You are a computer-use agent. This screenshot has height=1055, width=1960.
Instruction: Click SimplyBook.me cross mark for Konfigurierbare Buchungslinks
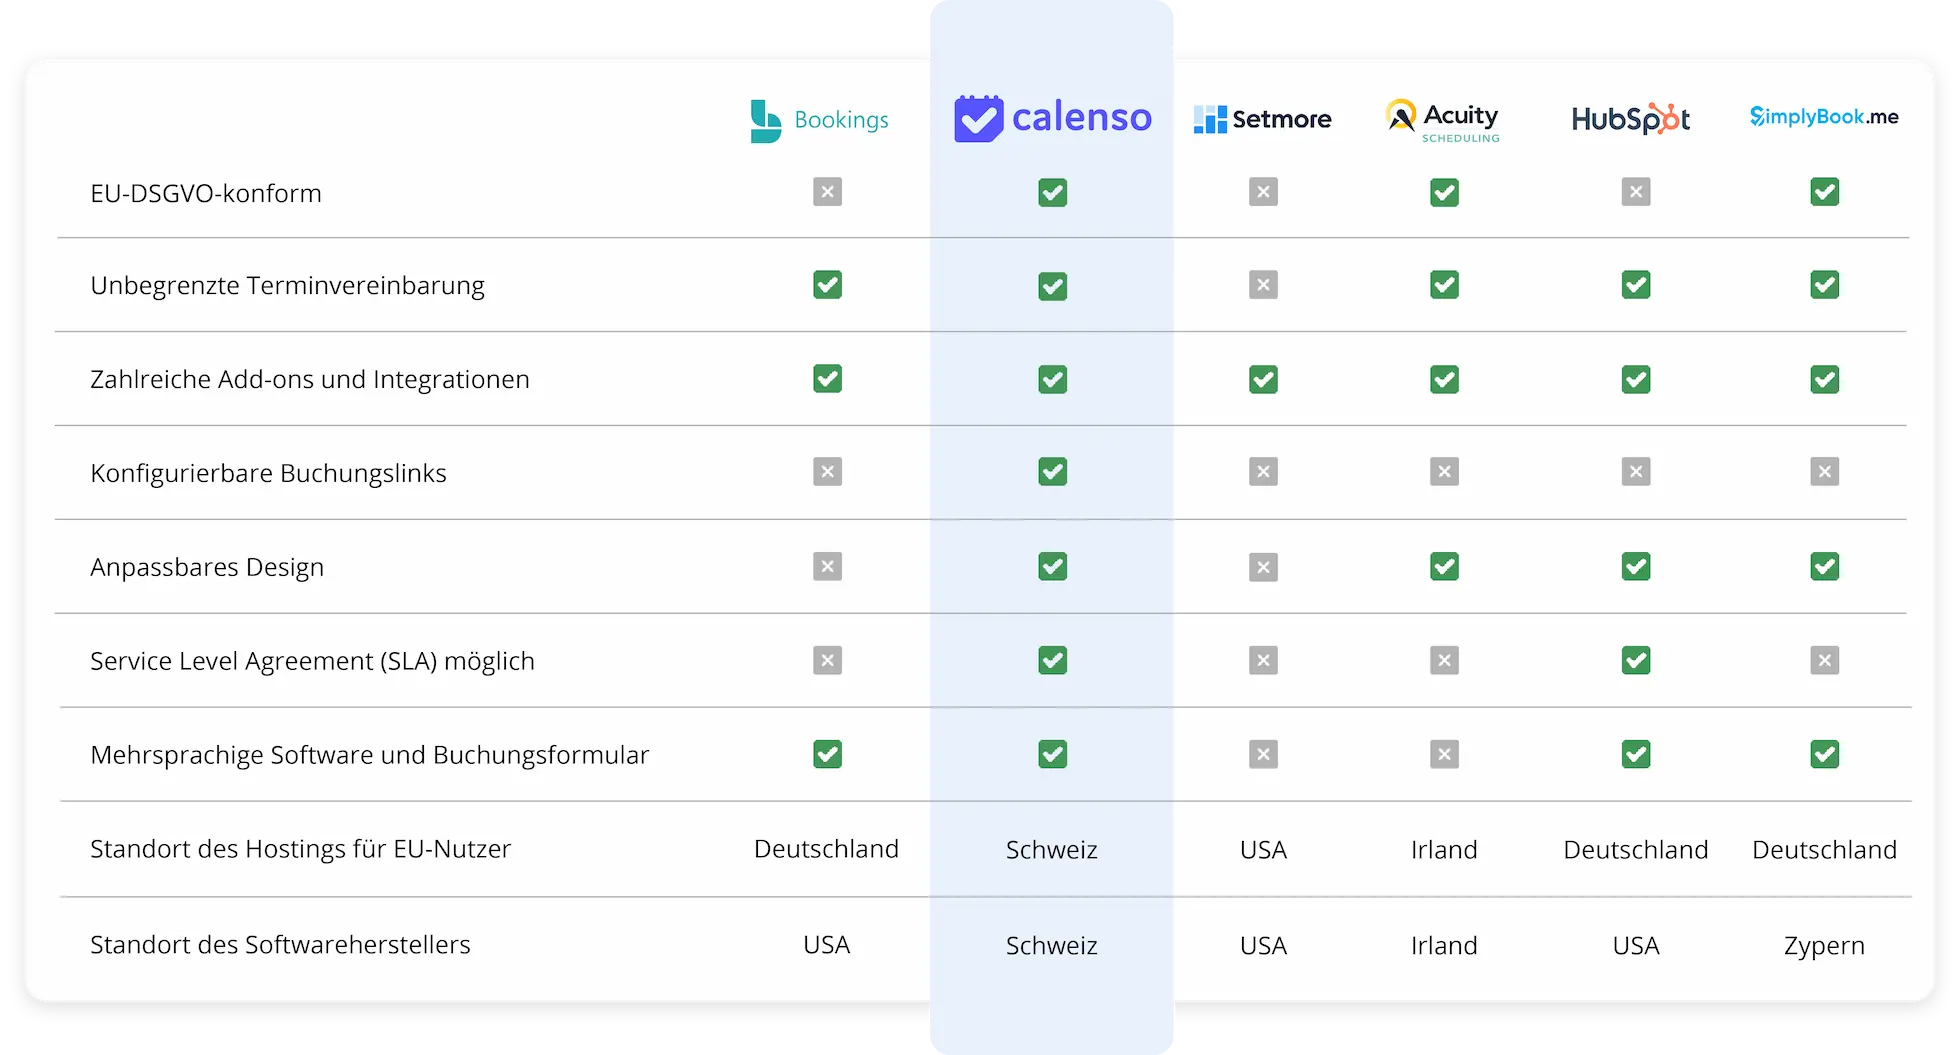[x=1824, y=471]
